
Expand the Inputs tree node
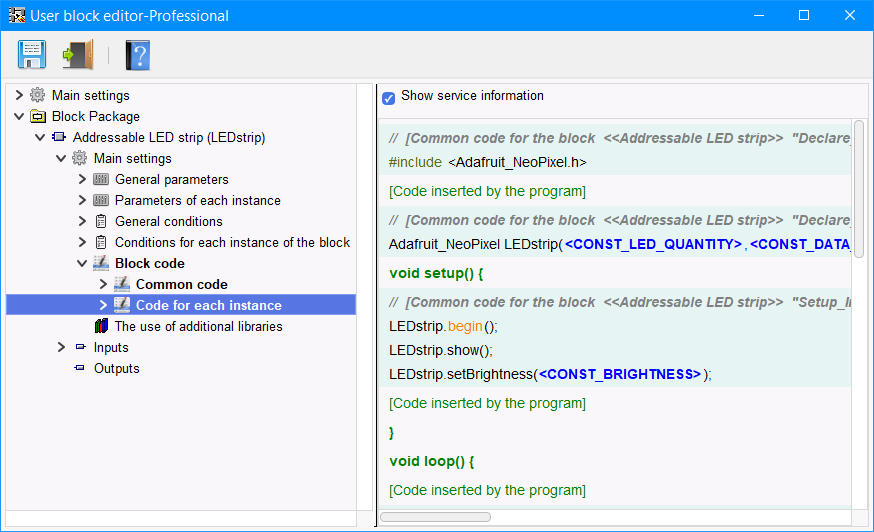click(x=61, y=348)
